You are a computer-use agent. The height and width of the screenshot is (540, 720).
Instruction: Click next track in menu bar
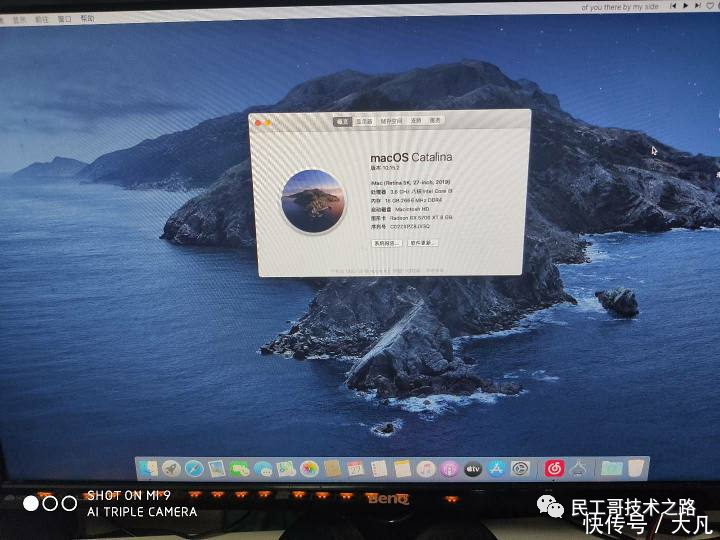point(698,6)
